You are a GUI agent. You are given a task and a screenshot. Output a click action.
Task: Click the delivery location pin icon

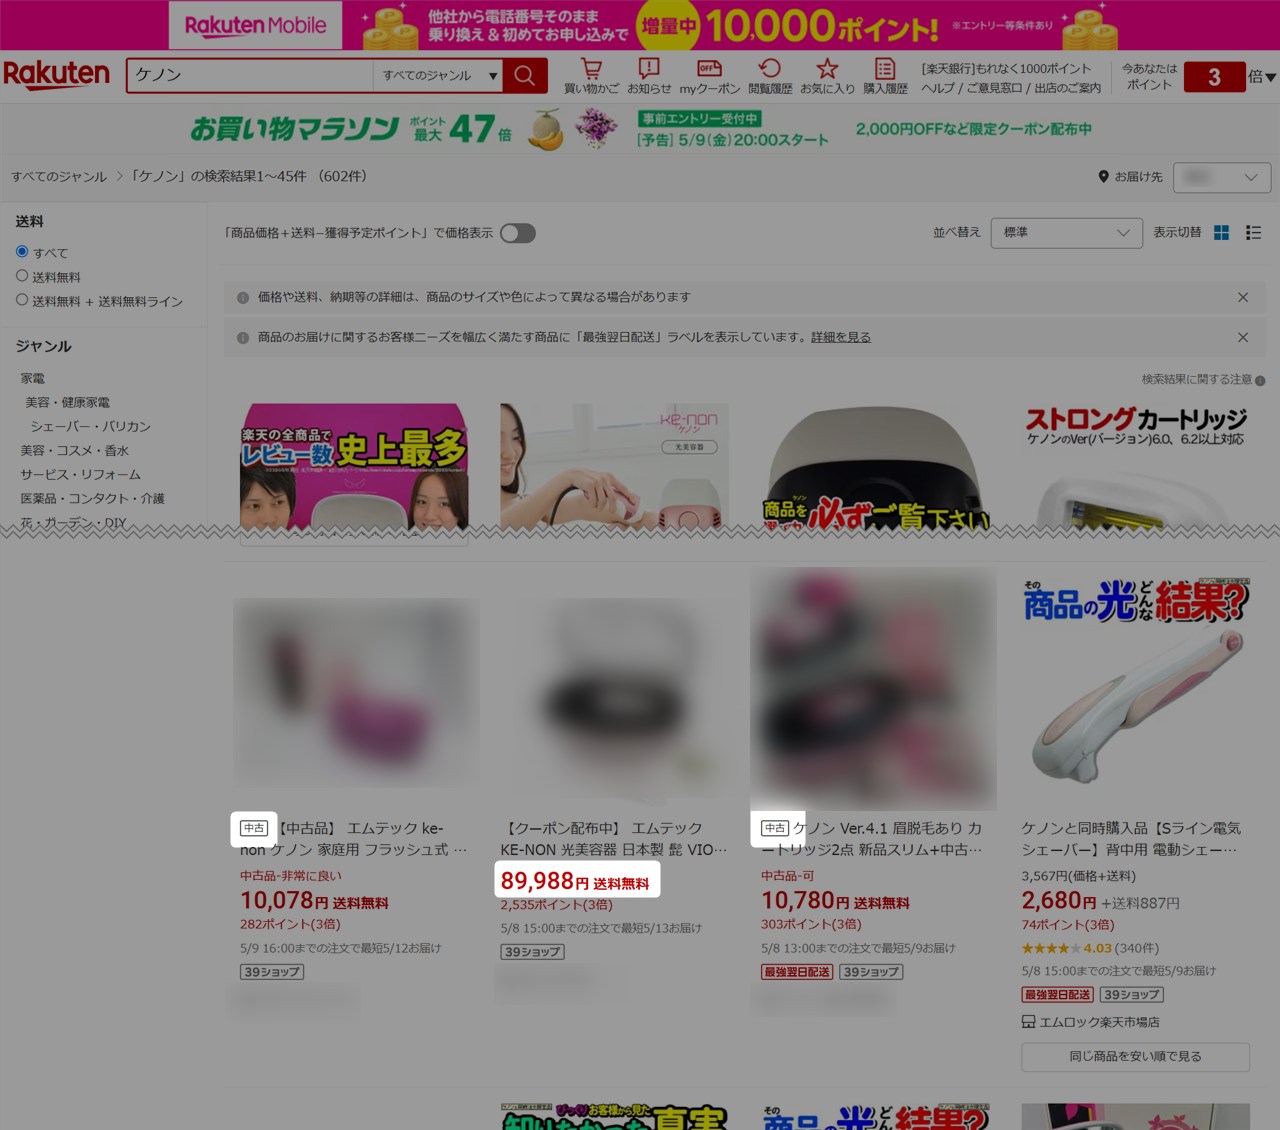click(x=1103, y=177)
